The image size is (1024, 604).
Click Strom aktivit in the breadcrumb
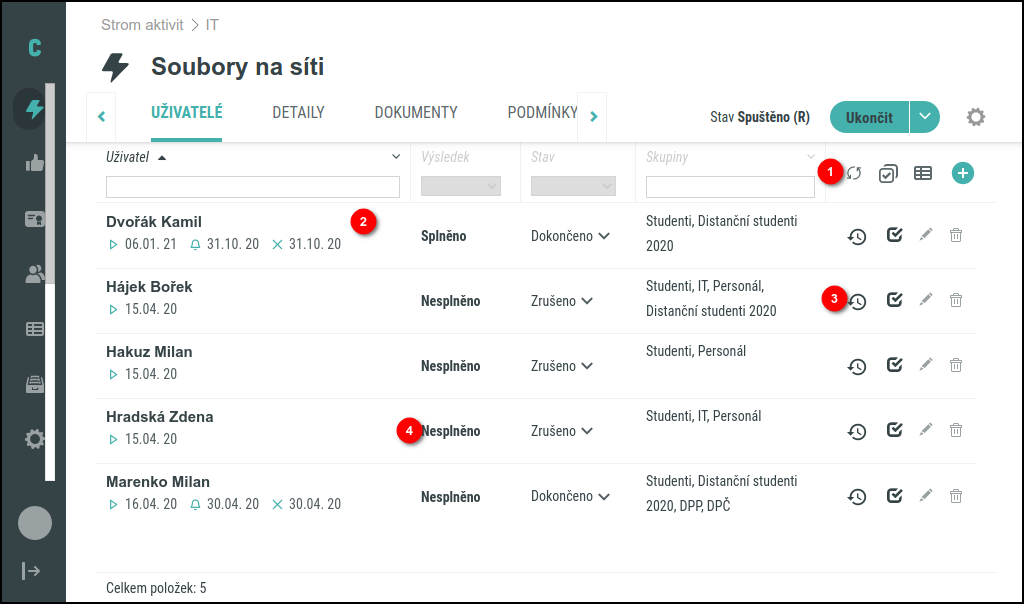click(140, 25)
